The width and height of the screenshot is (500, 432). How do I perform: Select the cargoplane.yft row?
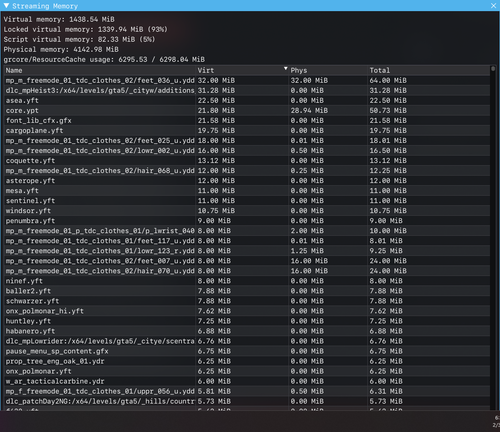tap(247, 130)
